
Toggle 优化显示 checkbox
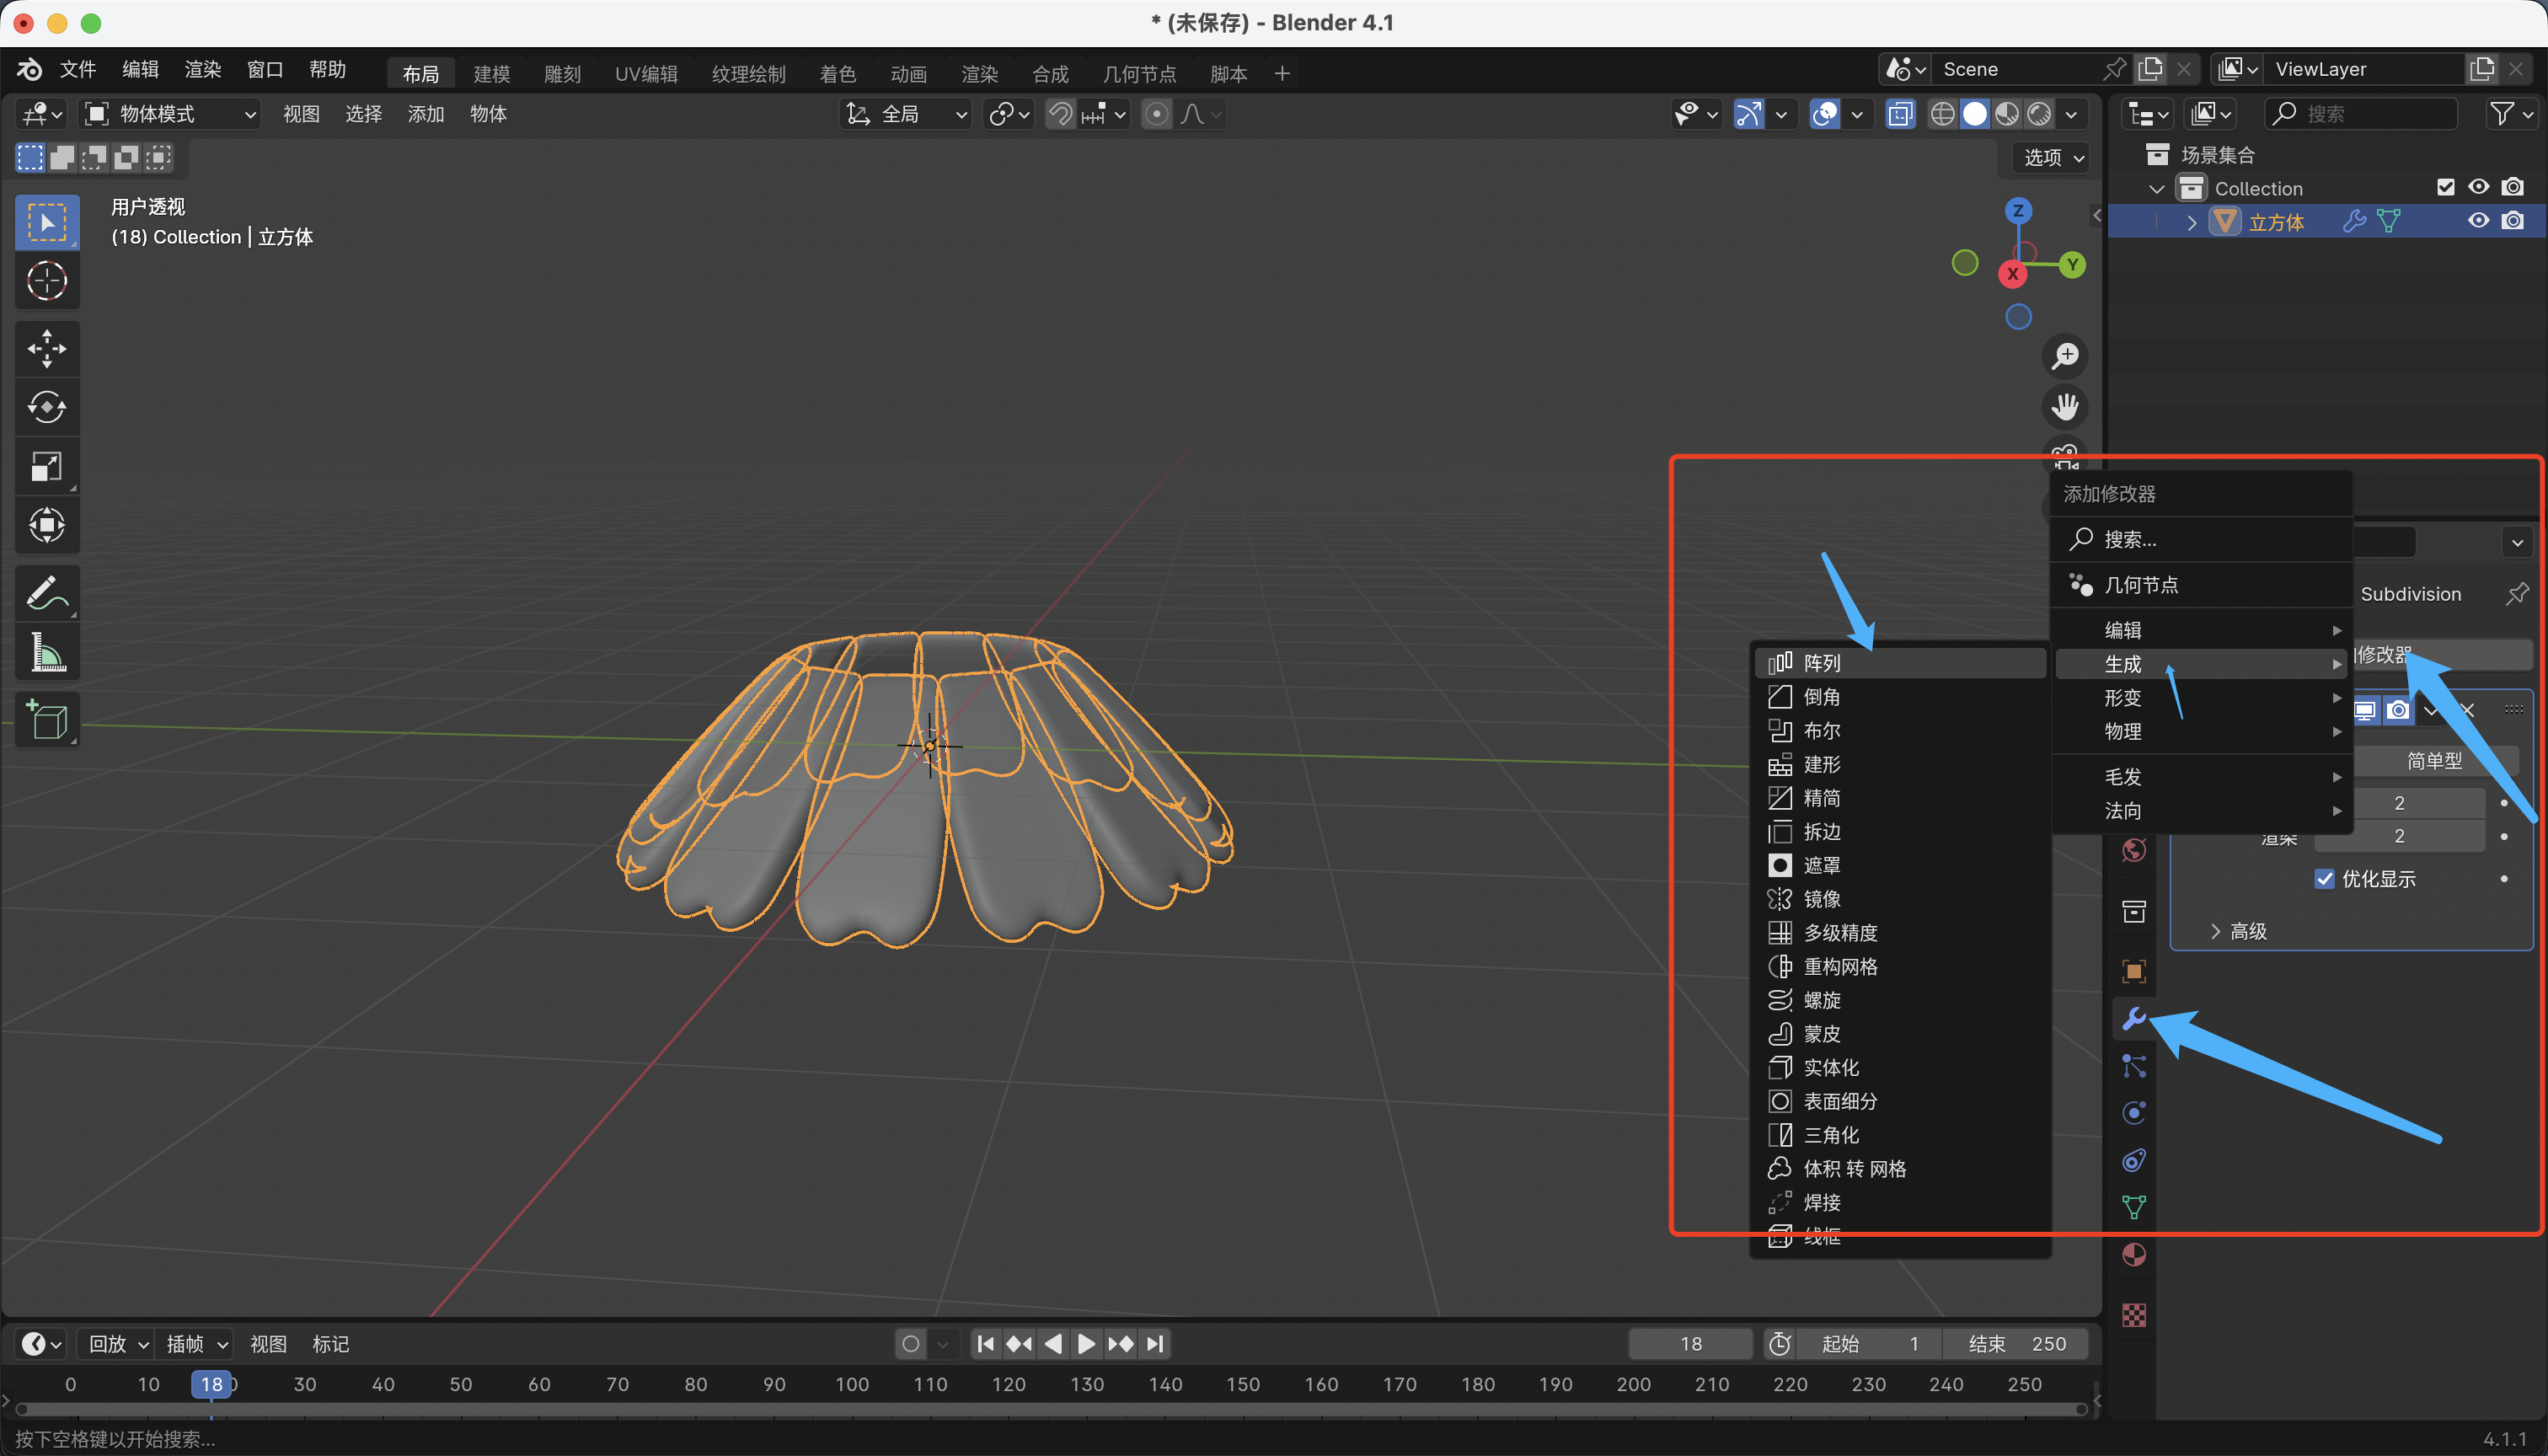tap(2324, 879)
